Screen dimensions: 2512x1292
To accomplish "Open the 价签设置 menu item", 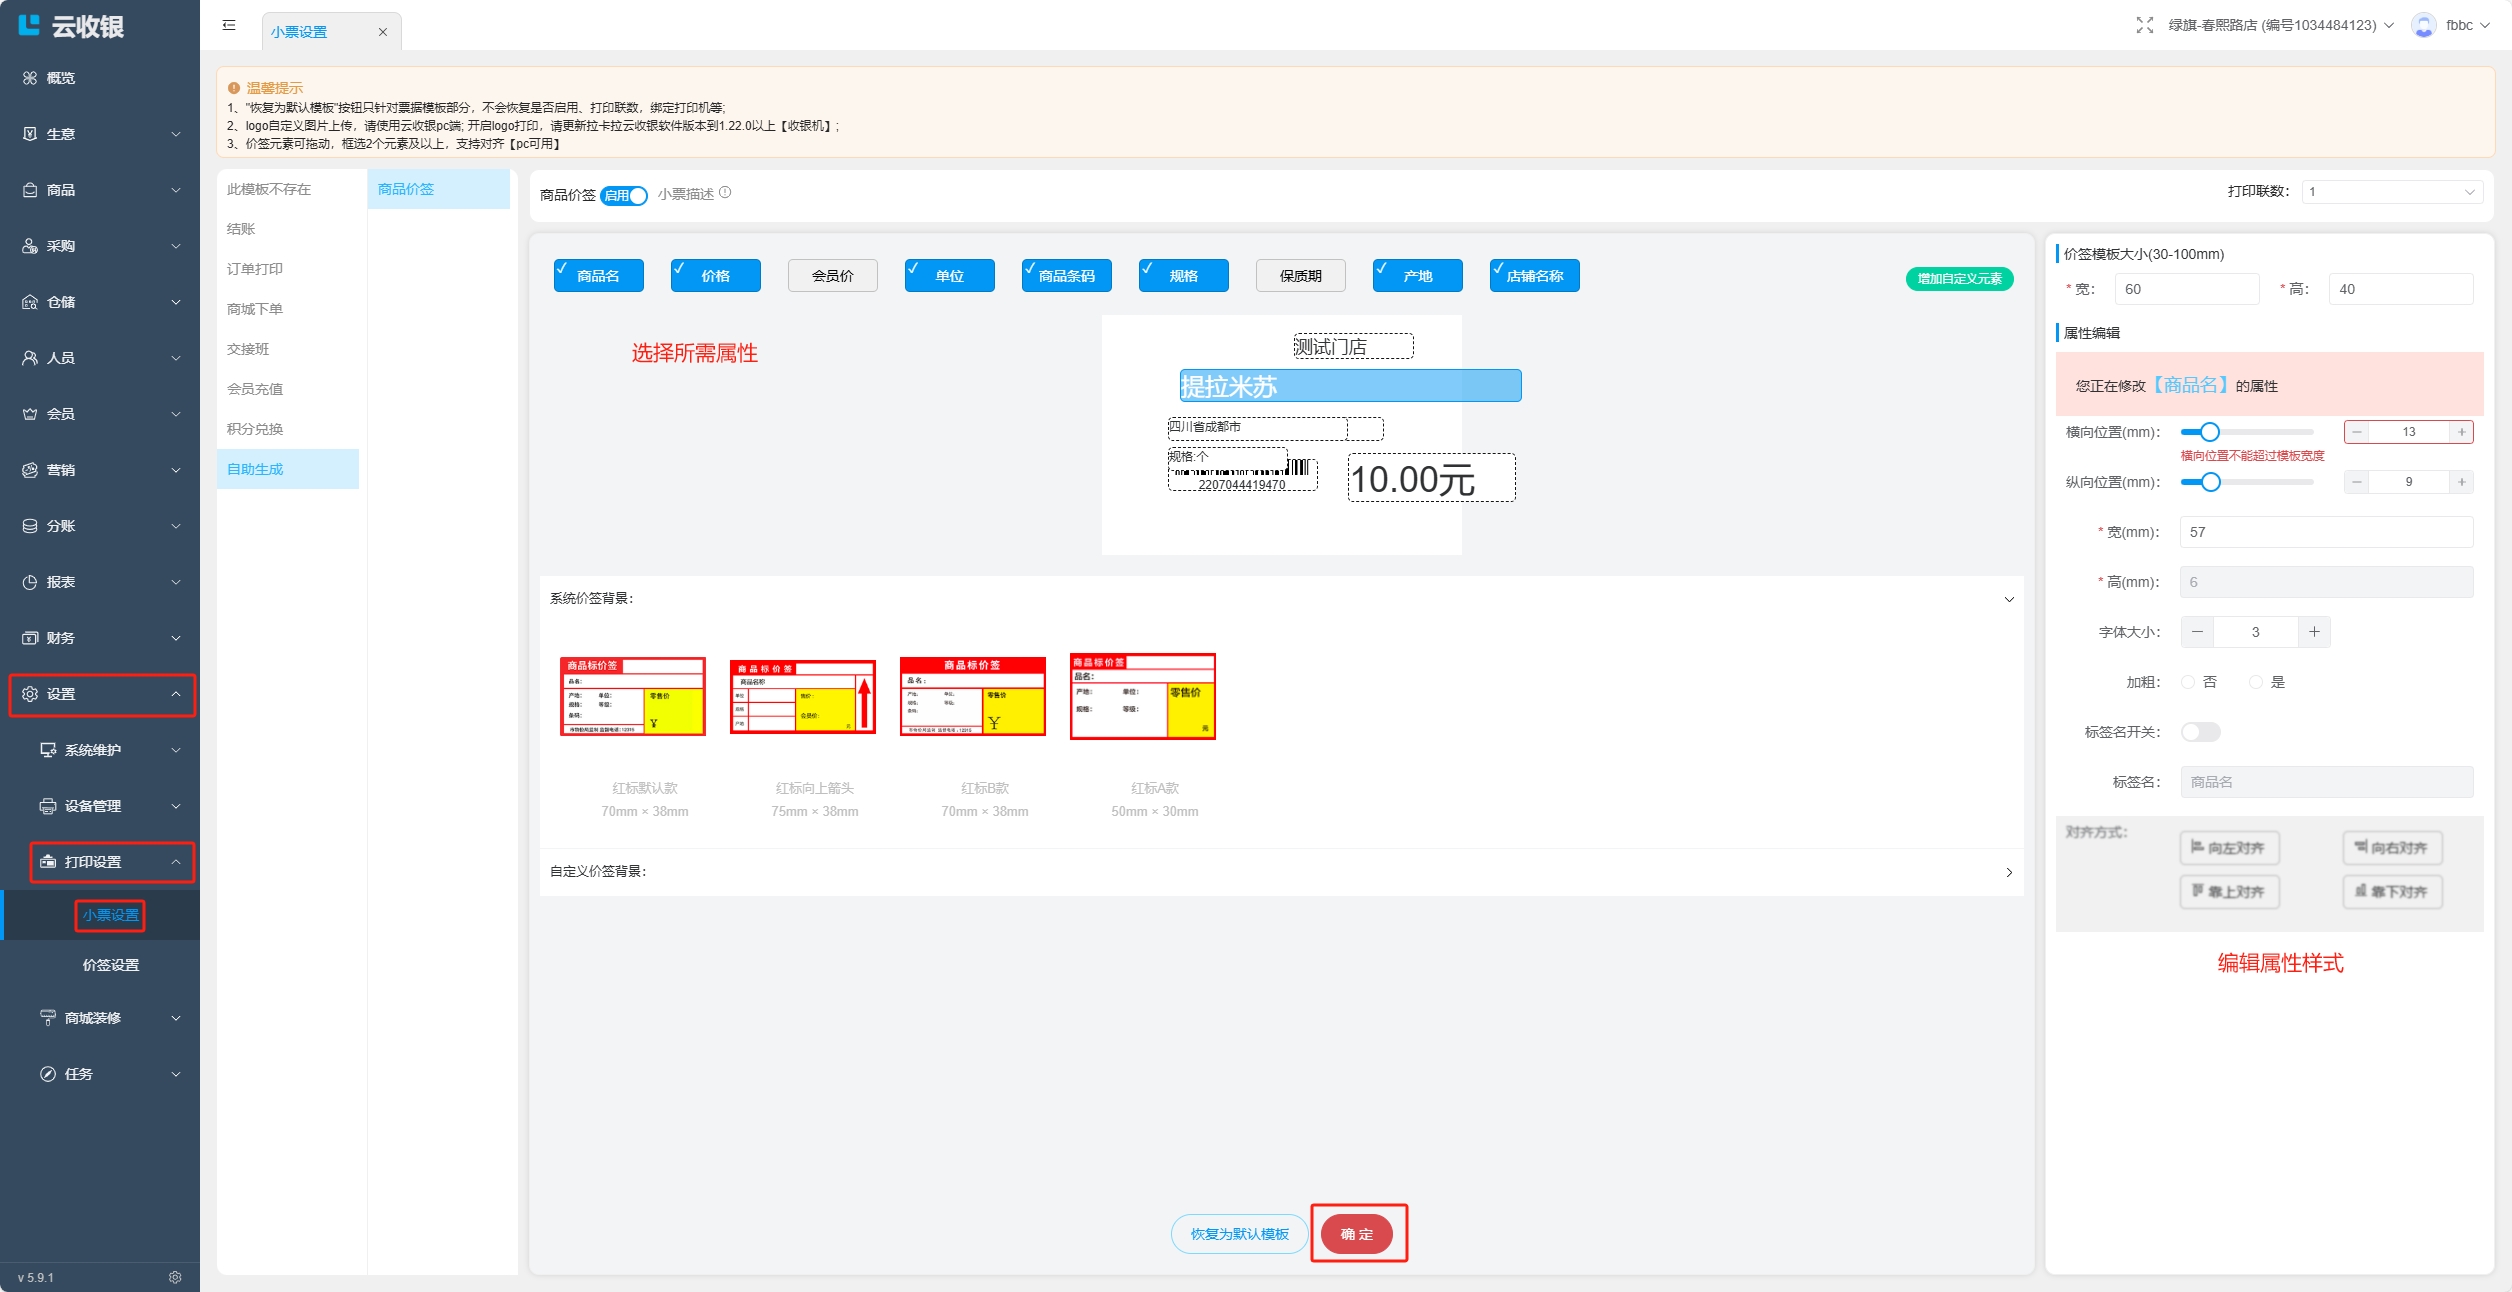I will [x=111, y=965].
